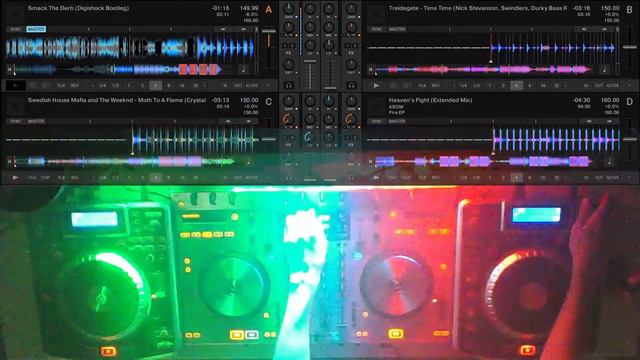Click Deck A pitch fader handle
The width and height of the screenshot is (640, 360).
click(x=269, y=32)
